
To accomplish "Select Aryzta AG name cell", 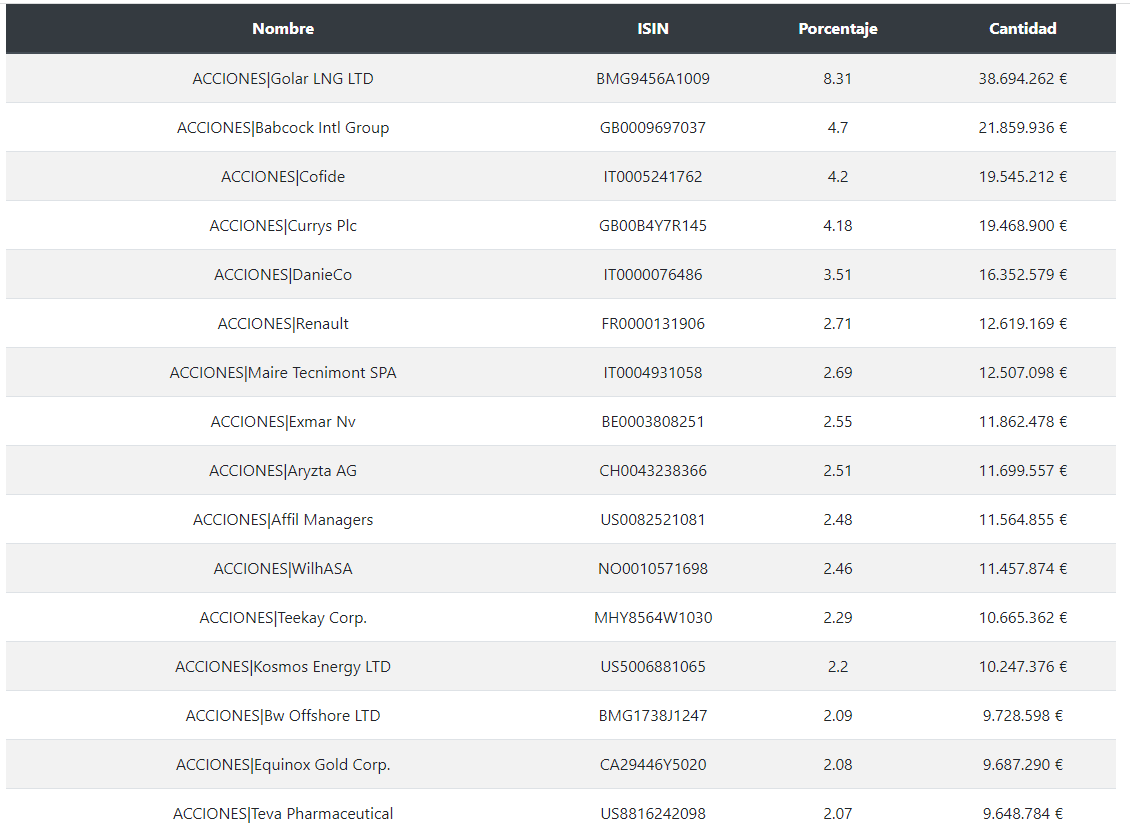I will tap(283, 470).
